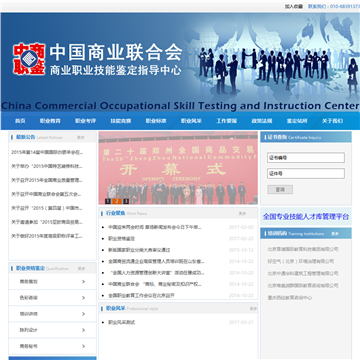Expand the 色彩咨询 row chevron

click(83, 298)
